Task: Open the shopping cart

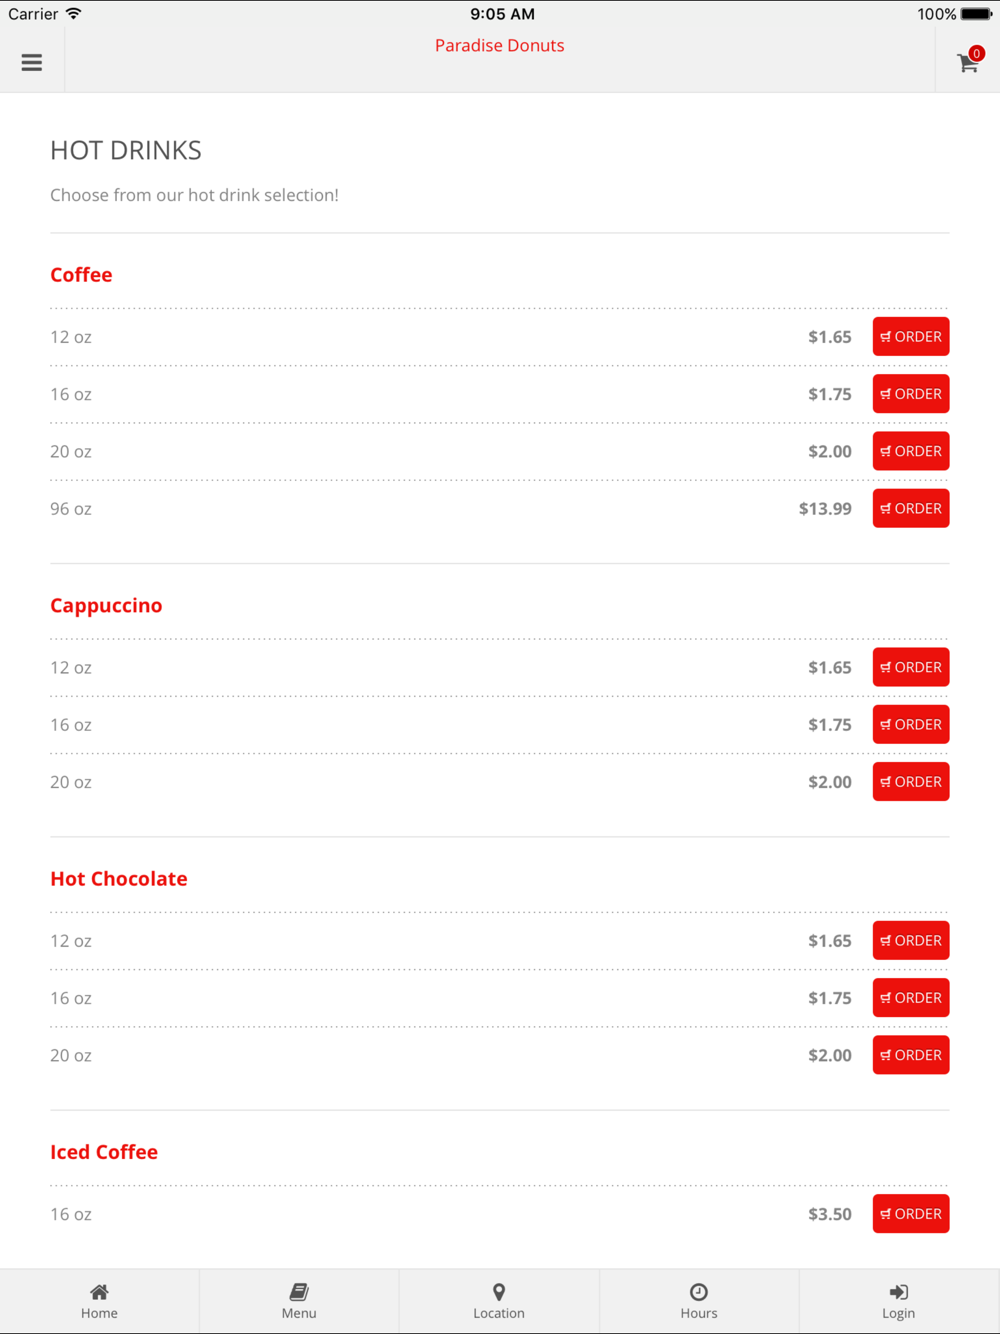Action: (x=967, y=64)
